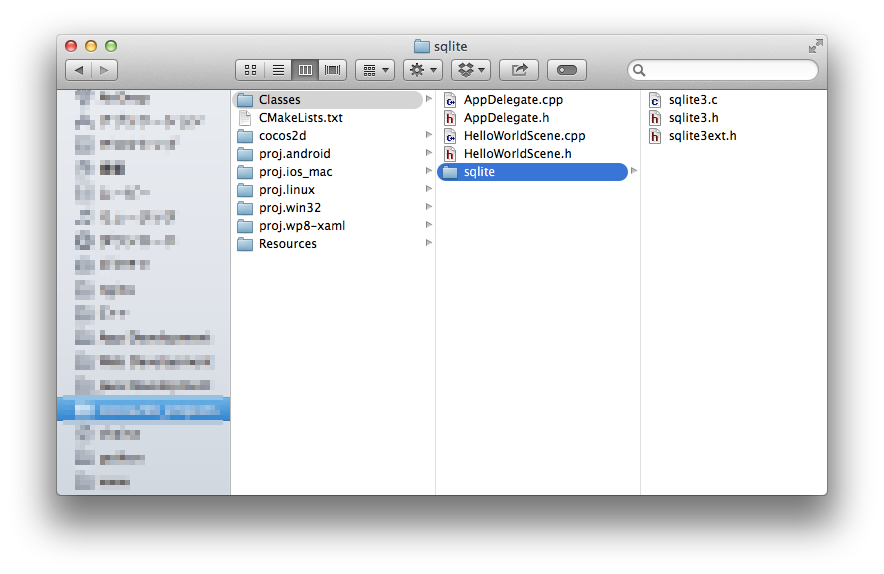
Task: Select HelloWorldScene.h
Action: click(x=532, y=154)
